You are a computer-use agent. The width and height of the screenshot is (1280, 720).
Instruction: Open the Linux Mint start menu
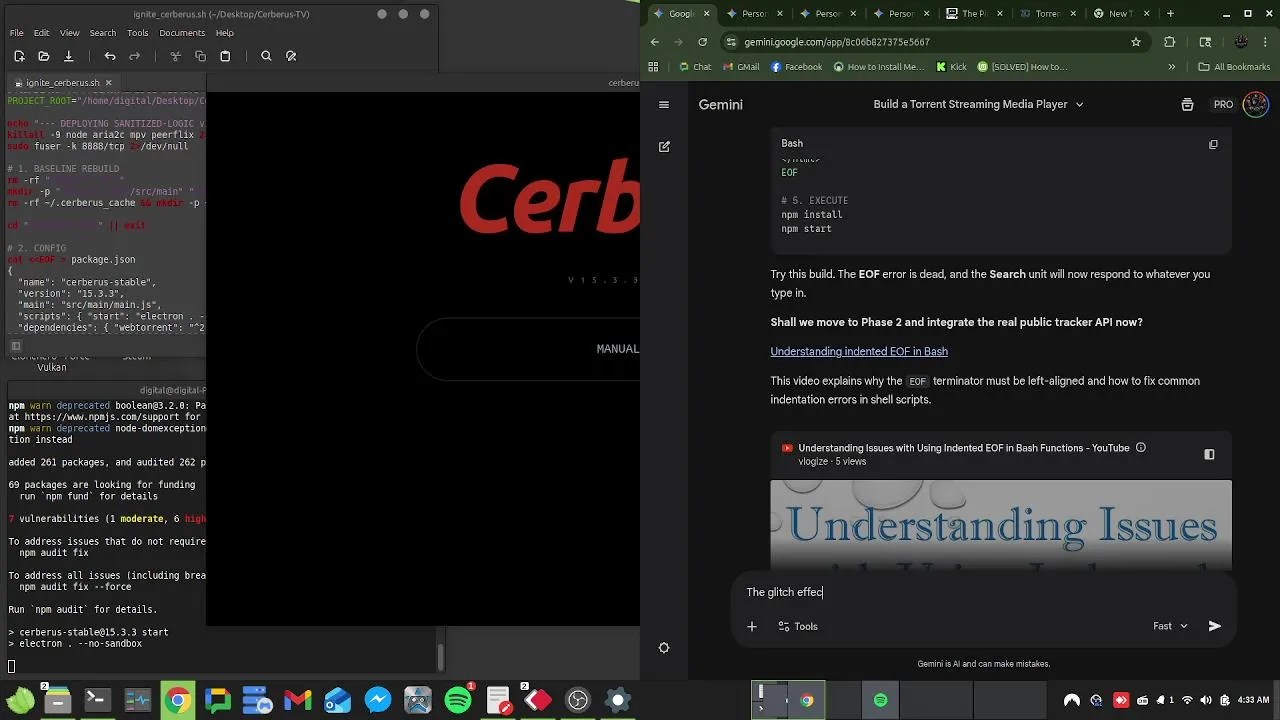click(20, 700)
